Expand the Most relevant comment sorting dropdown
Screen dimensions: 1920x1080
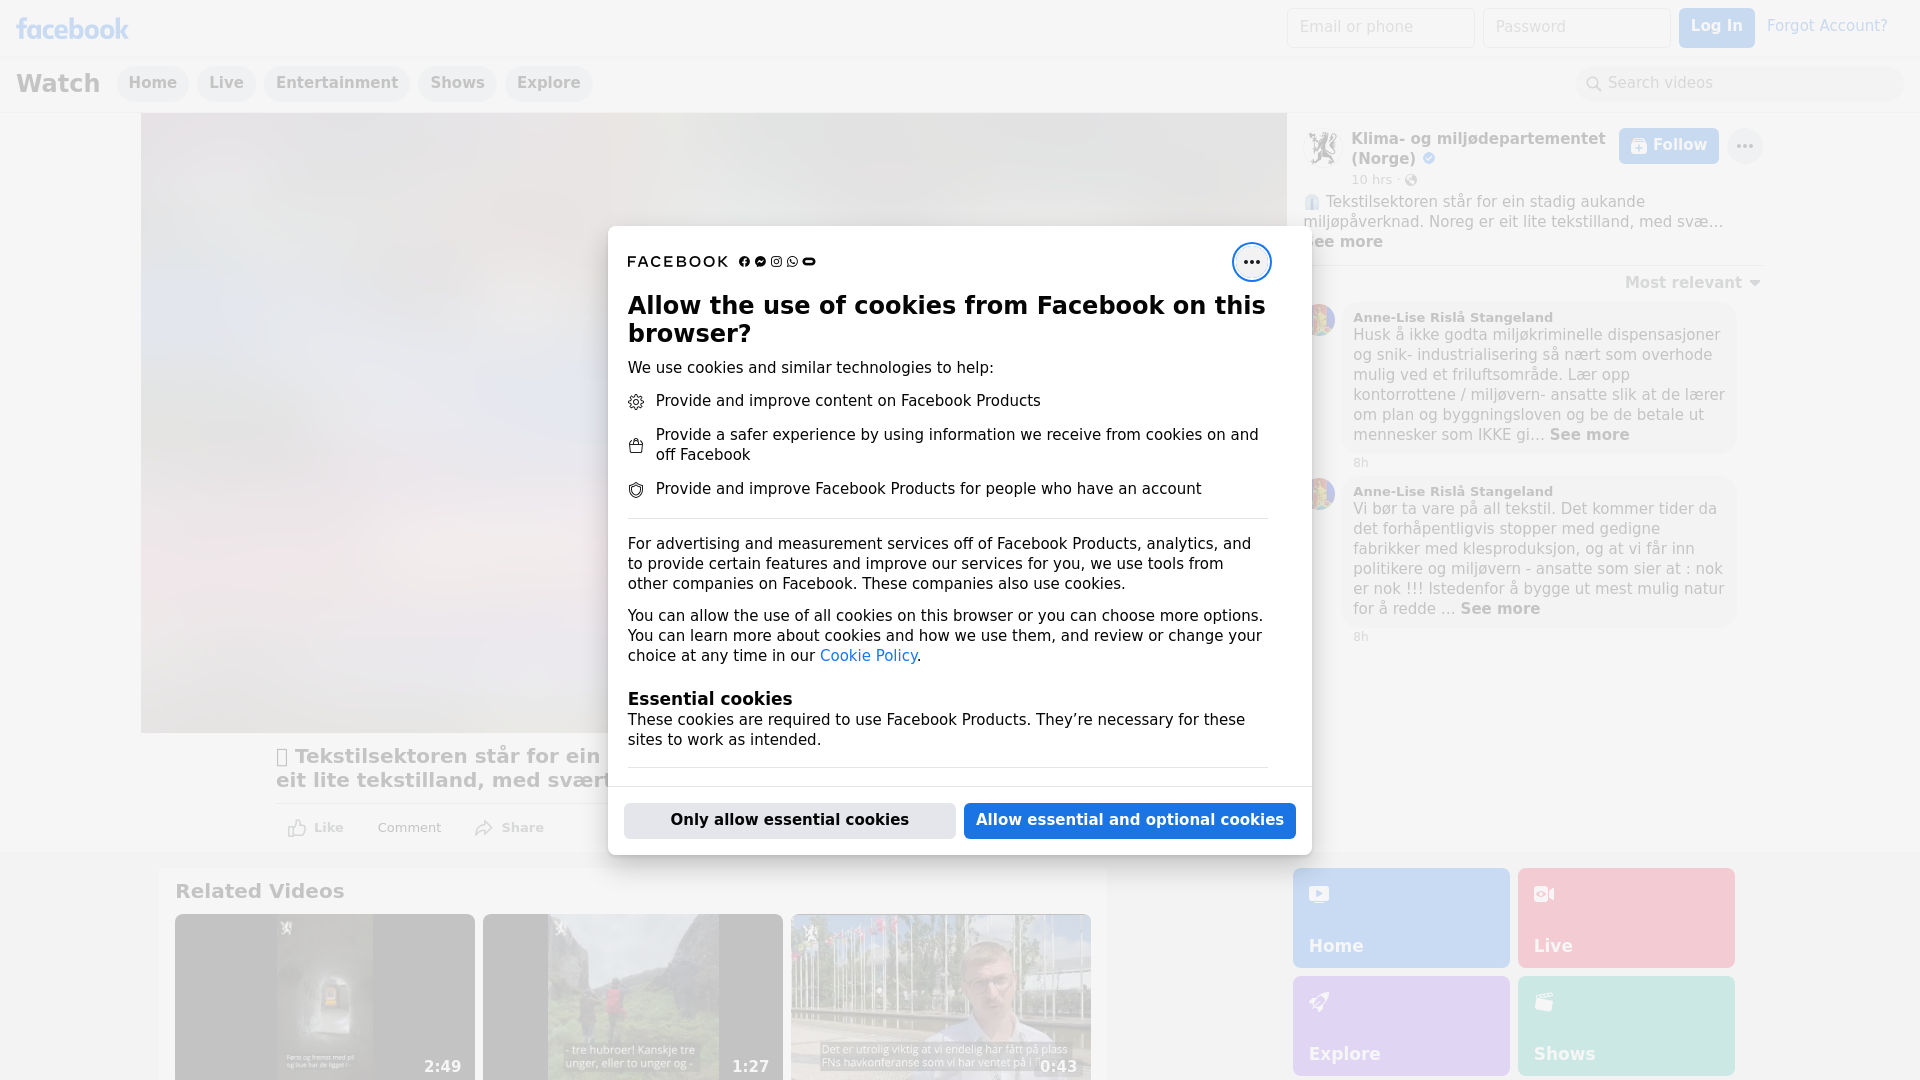coord(1692,283)
